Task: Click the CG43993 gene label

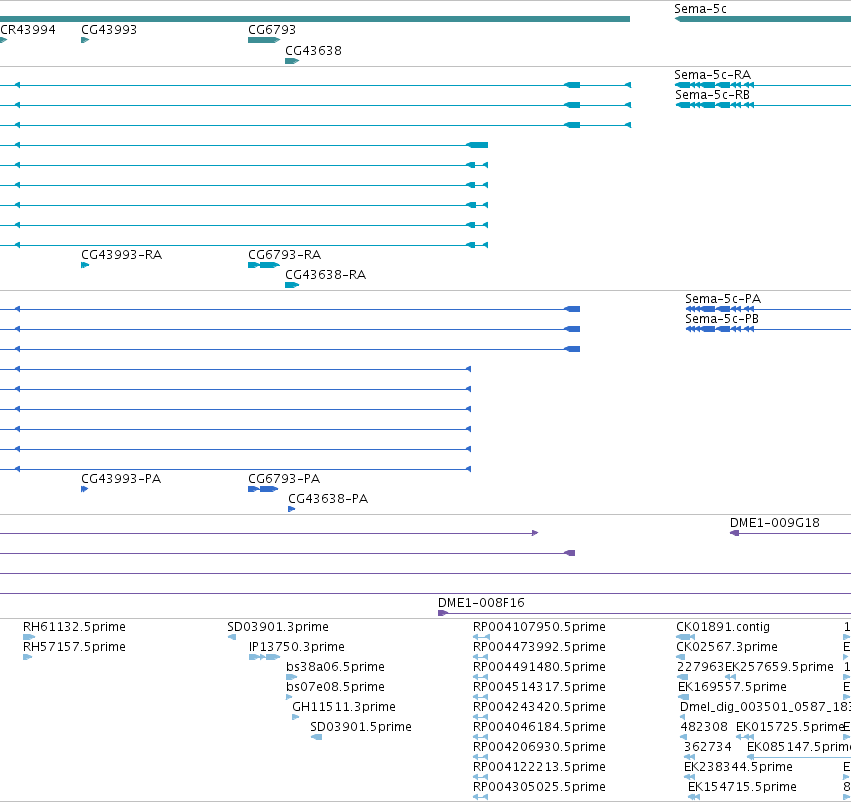Action: [109, 30]
